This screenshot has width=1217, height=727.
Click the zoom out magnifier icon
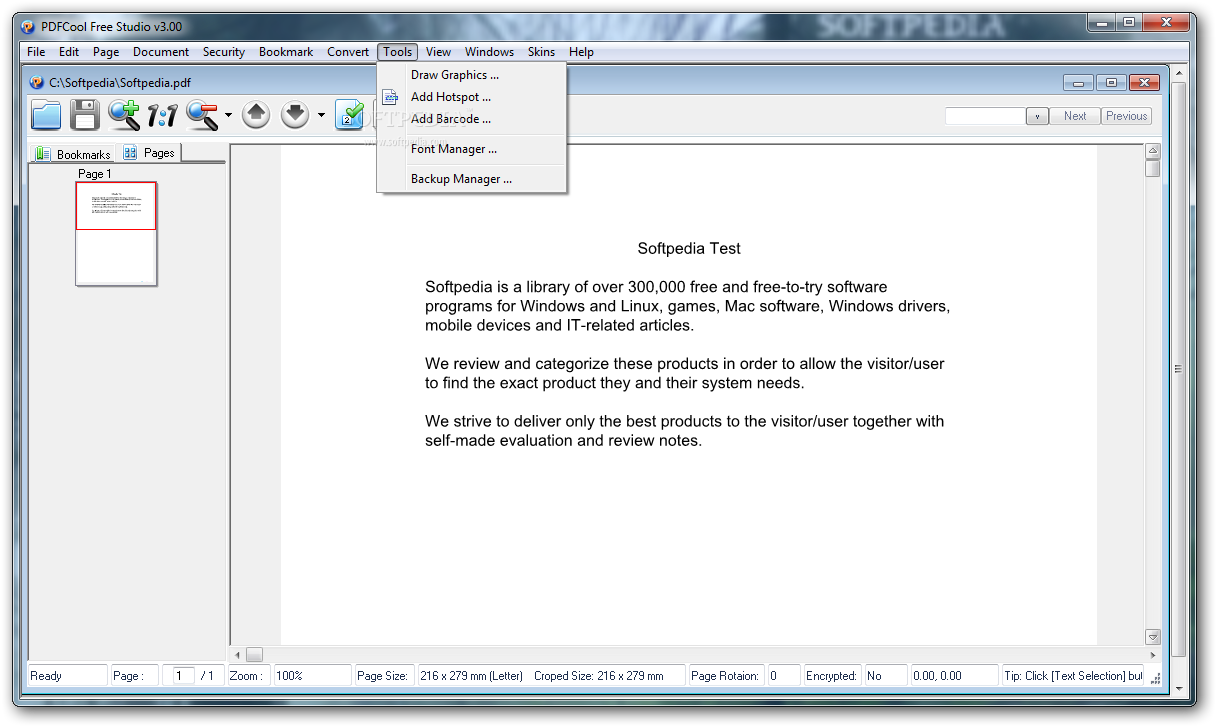202,115
